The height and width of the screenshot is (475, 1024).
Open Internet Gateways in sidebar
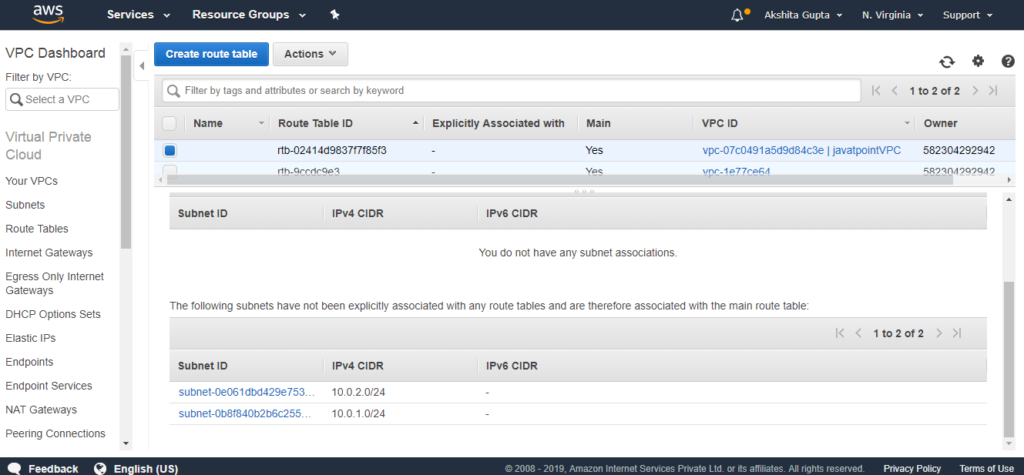pos(49,252)
